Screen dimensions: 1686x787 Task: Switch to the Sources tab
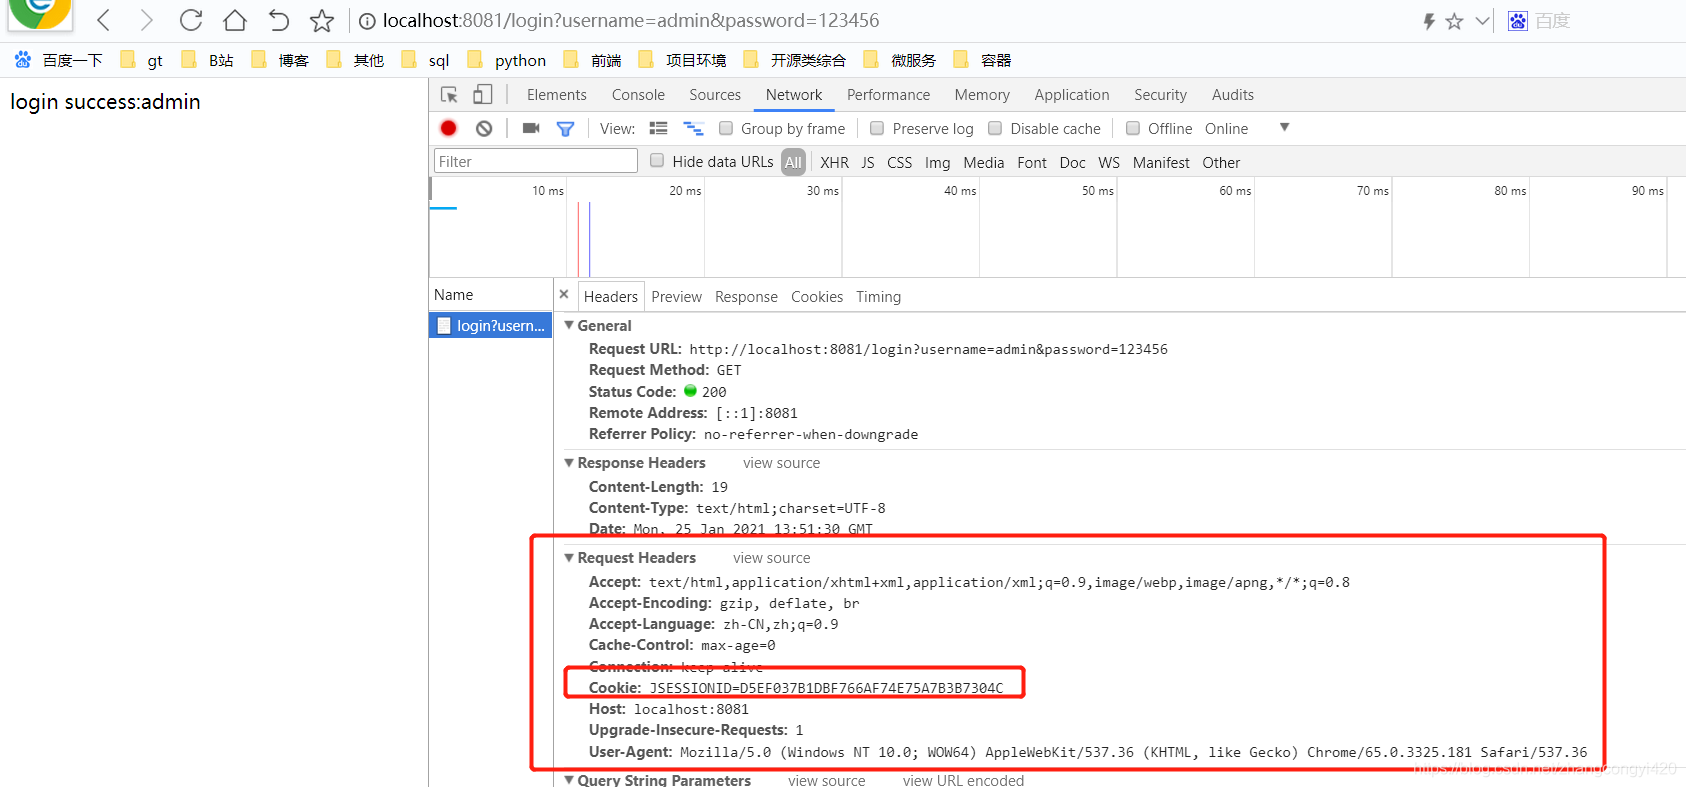[x=715, y=95]
